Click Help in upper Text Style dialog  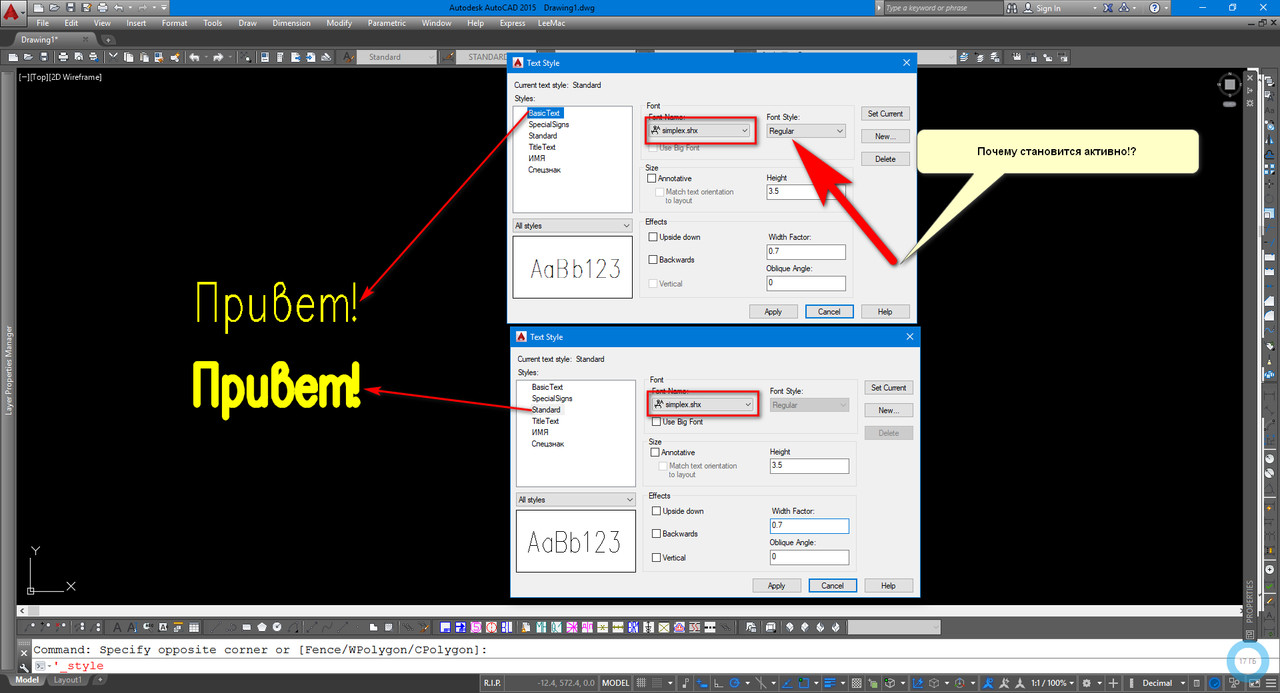point(885,312)
